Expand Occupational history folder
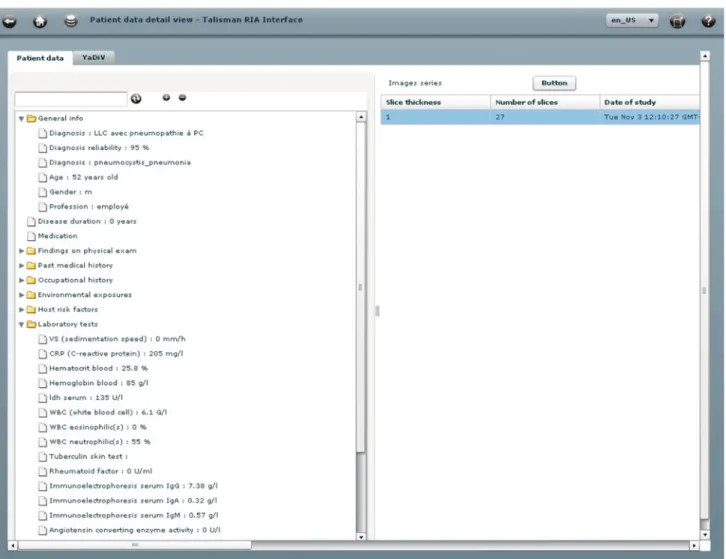The image size is (726, 559). [x=21, y=280]
